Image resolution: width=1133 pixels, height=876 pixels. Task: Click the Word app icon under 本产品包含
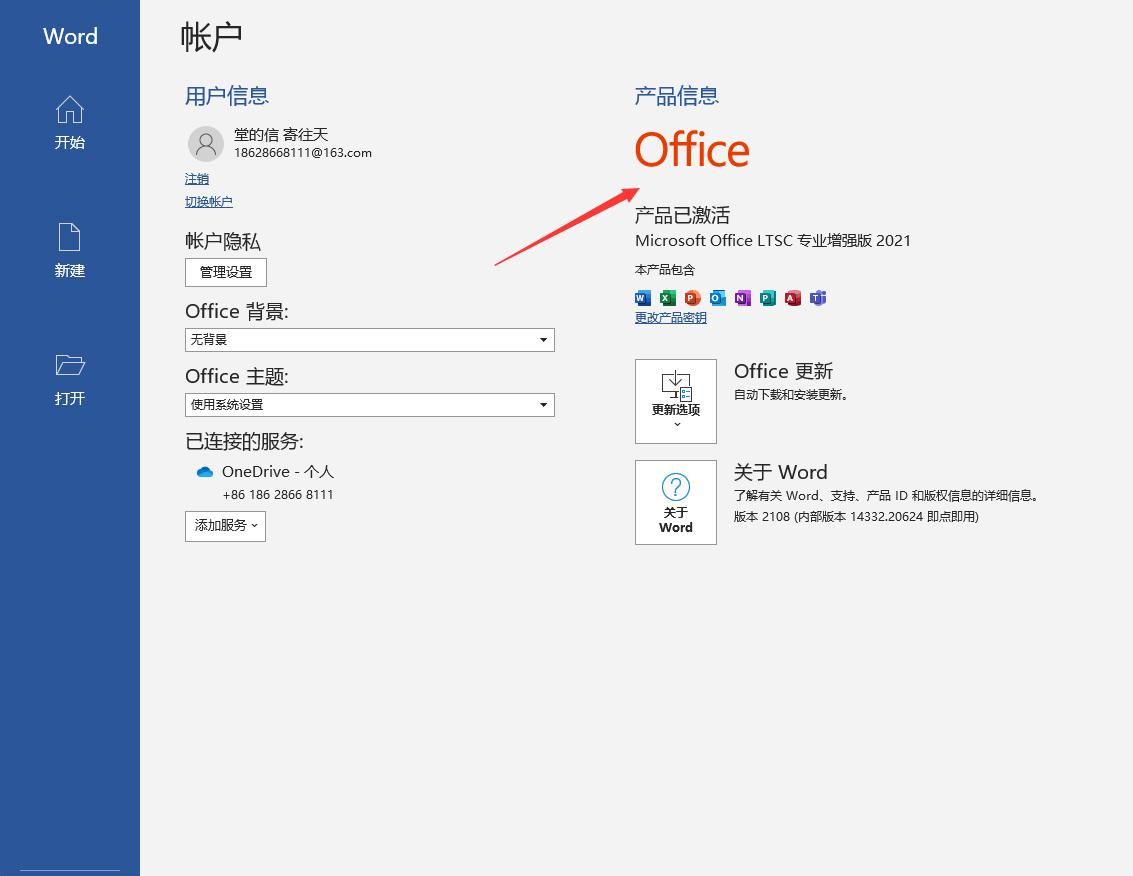pyautogui.click(x=642, y=298)
